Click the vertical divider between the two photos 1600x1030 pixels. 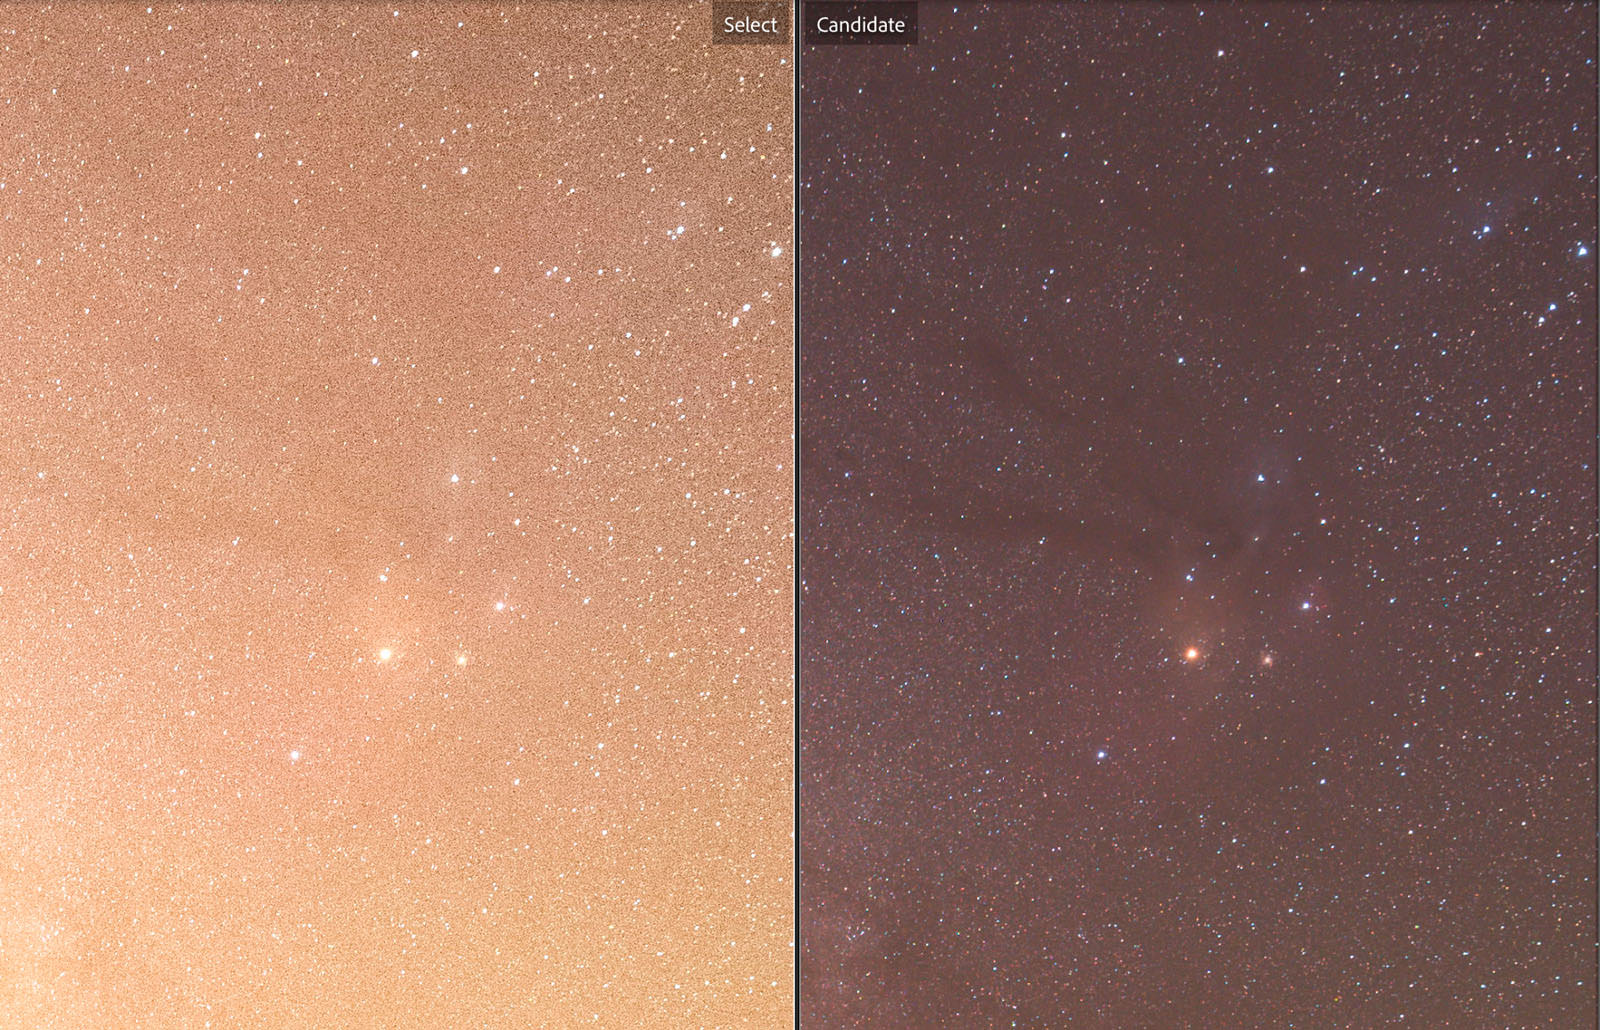pos(797,515)
